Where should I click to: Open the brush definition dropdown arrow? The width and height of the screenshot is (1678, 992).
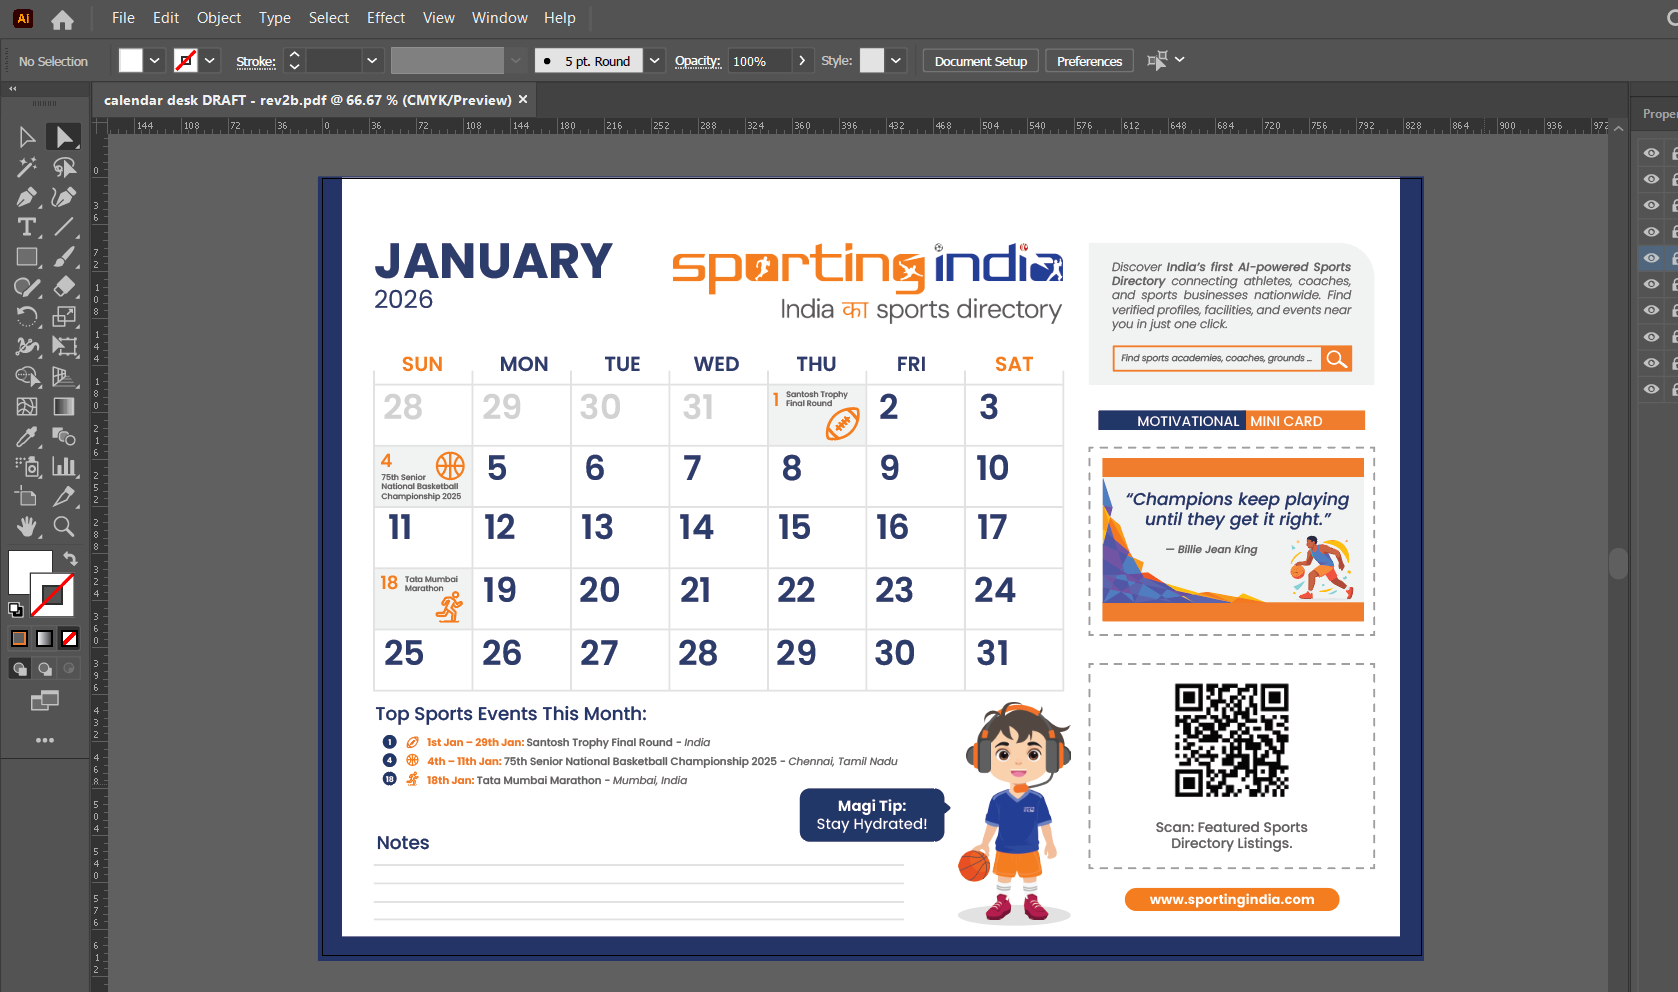tap(654, 61)
